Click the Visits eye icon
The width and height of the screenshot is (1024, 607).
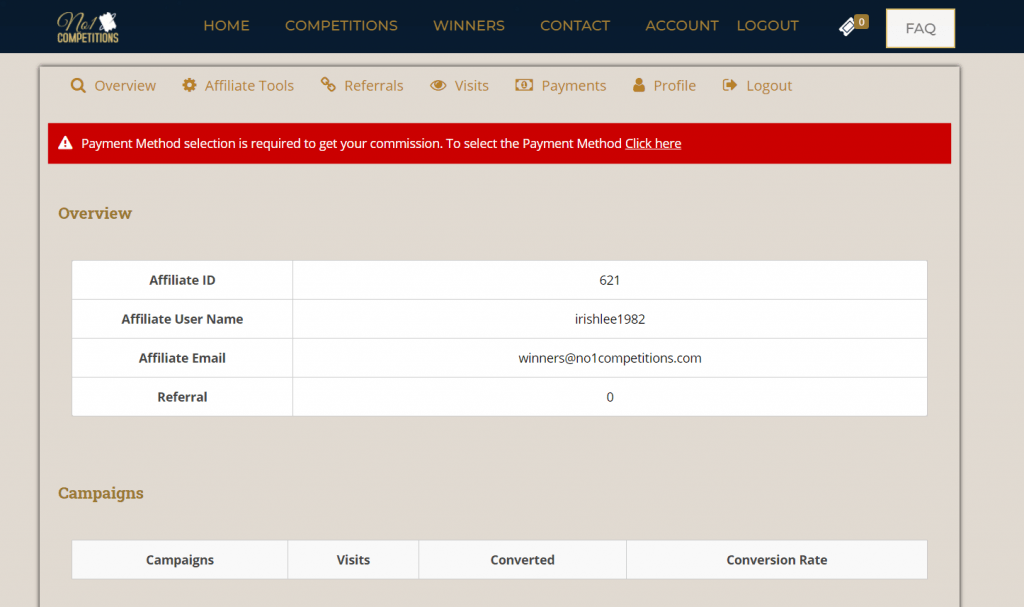click(x=438, y=86)
